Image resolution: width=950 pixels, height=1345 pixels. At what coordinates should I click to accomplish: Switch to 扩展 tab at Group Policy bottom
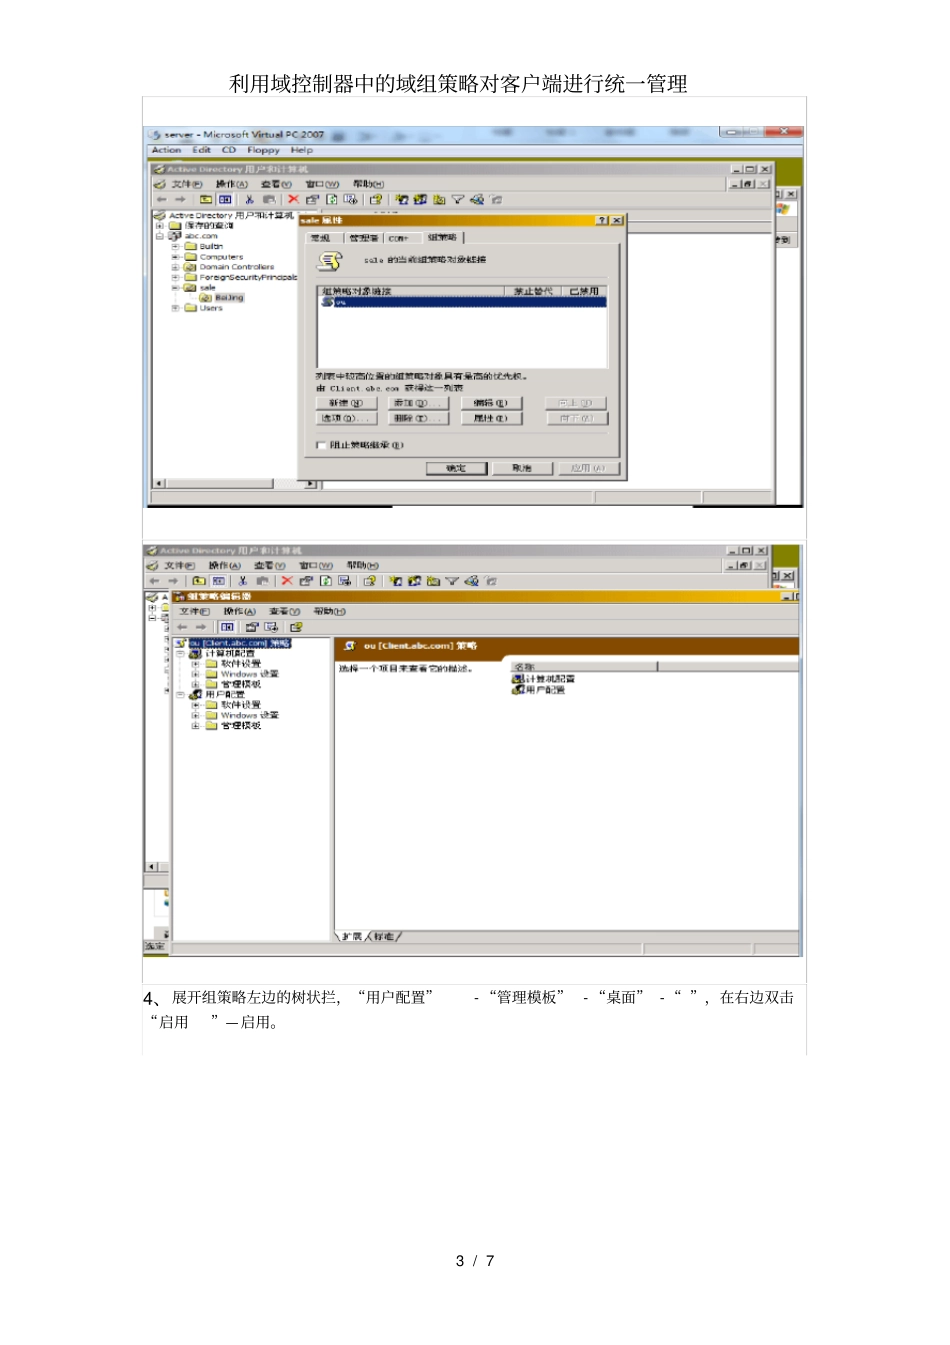[351, 937]
